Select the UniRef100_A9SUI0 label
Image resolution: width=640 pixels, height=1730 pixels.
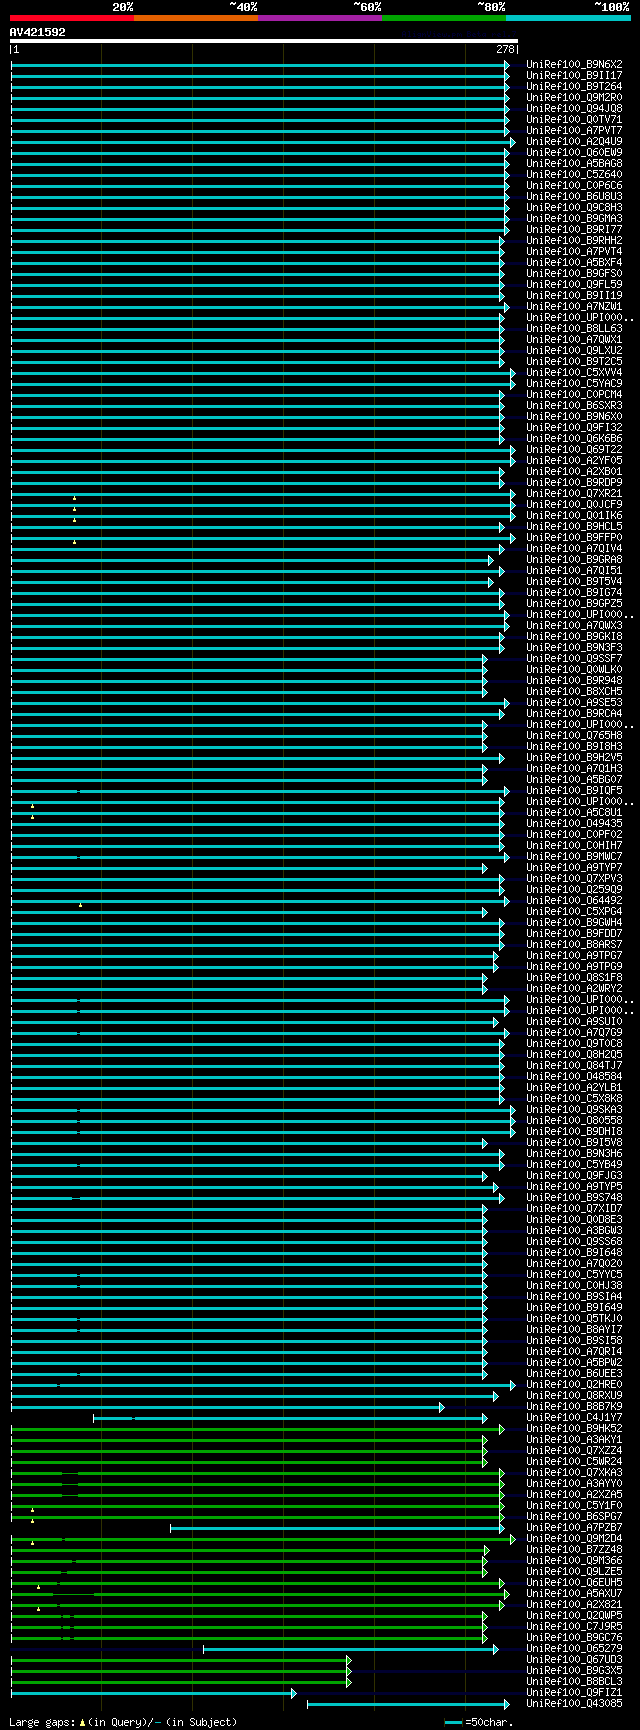coord(574,1021)
